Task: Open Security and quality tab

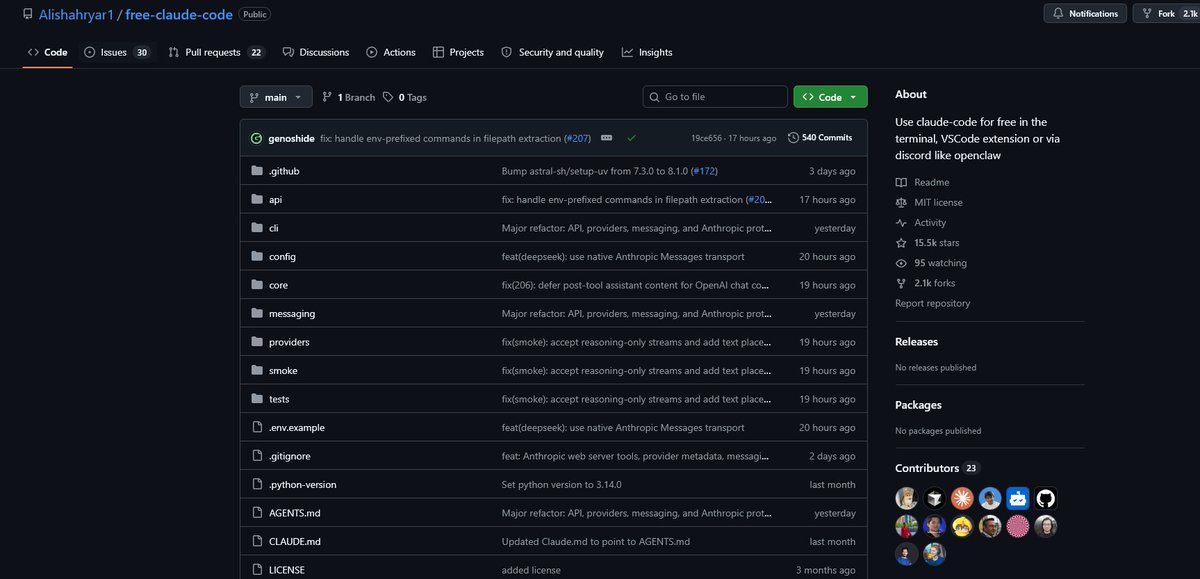Action: click(552, 52)
